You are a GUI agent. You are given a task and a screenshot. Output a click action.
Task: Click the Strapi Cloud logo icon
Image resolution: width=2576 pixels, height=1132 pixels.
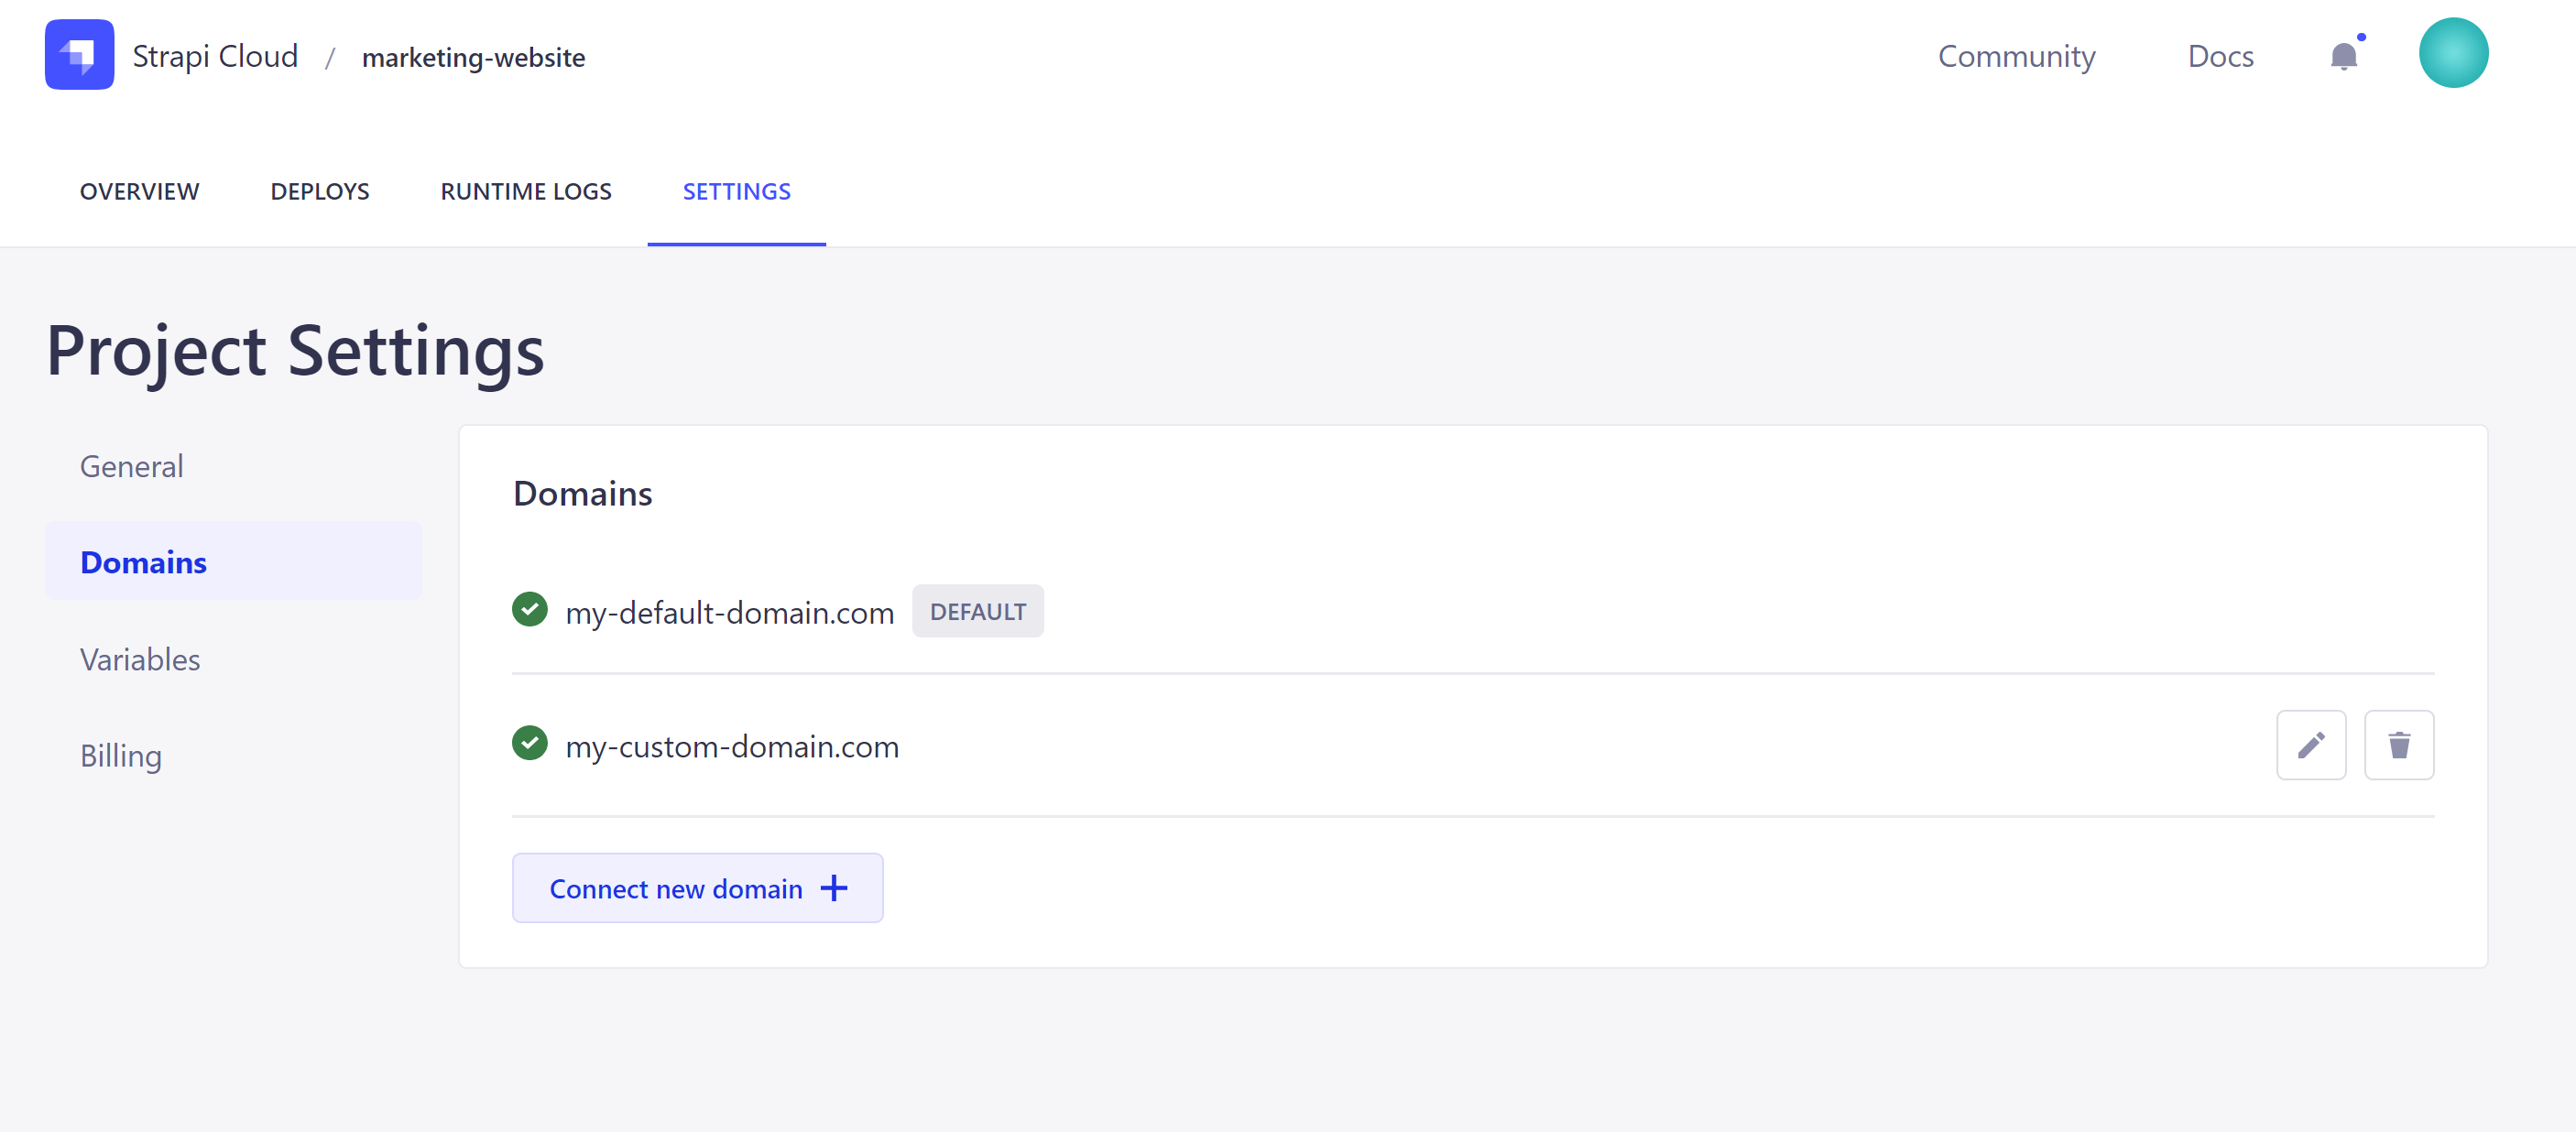pos(79,55)
